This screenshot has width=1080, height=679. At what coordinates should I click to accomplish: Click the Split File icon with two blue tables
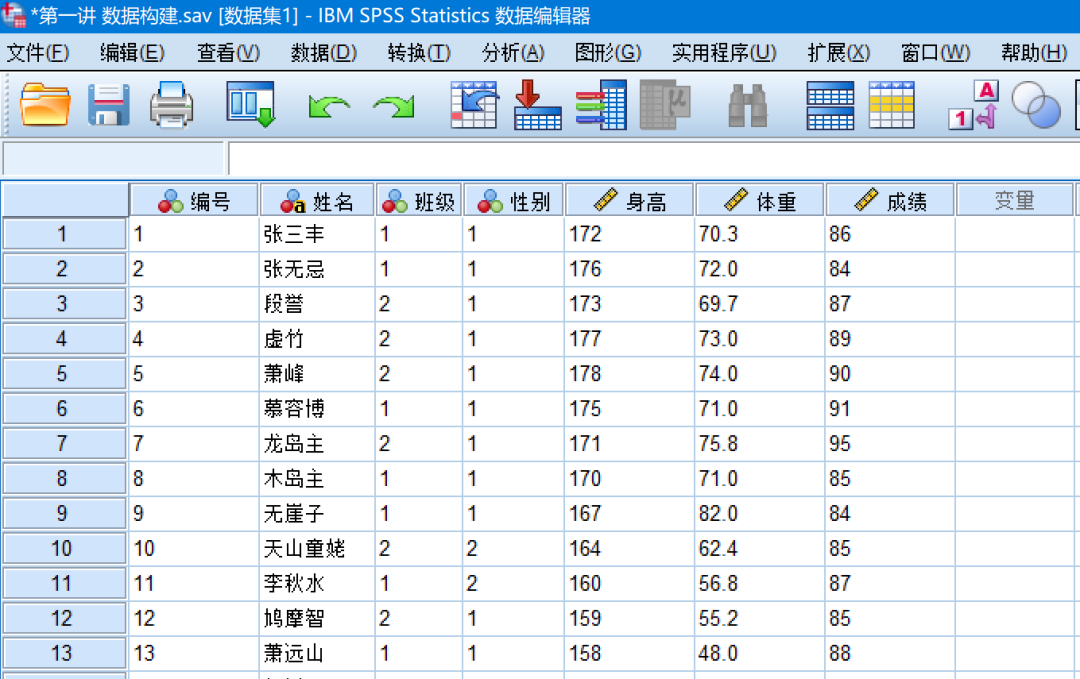tap(830, 105)
